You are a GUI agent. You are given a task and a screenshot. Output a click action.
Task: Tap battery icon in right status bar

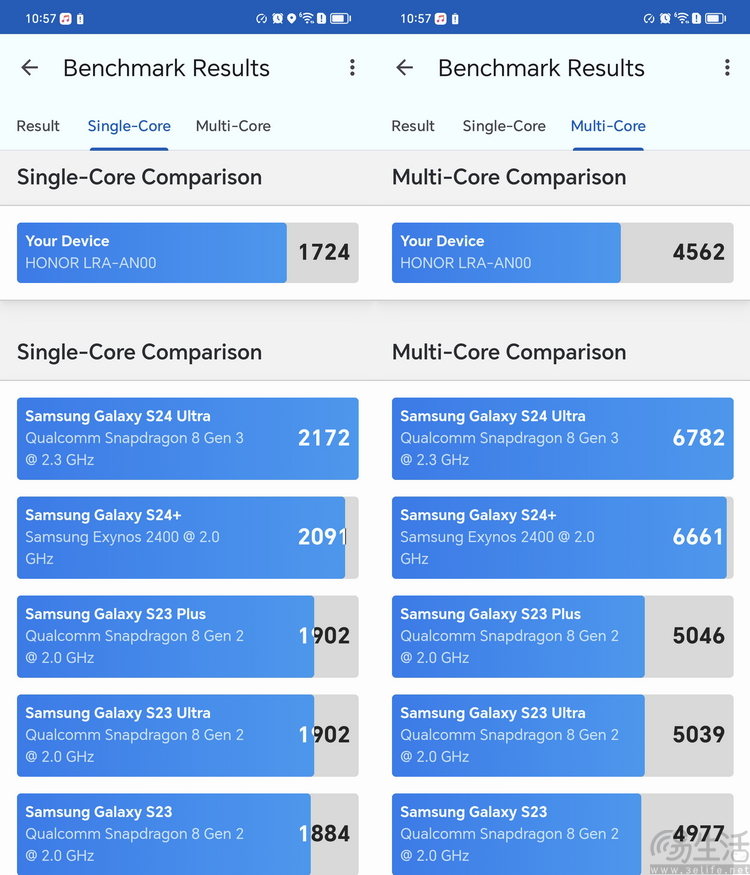tap(715, 18)
